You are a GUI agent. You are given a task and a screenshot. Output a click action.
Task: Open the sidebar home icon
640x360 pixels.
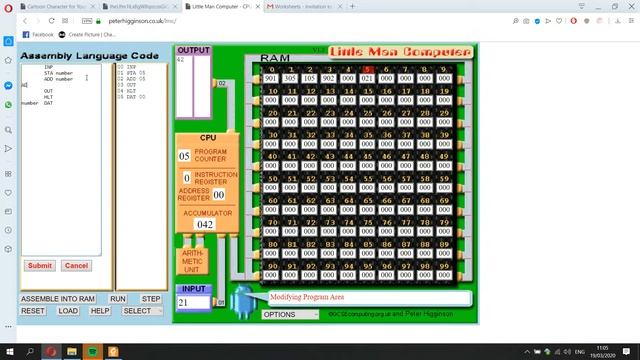(x=8, y=41)
